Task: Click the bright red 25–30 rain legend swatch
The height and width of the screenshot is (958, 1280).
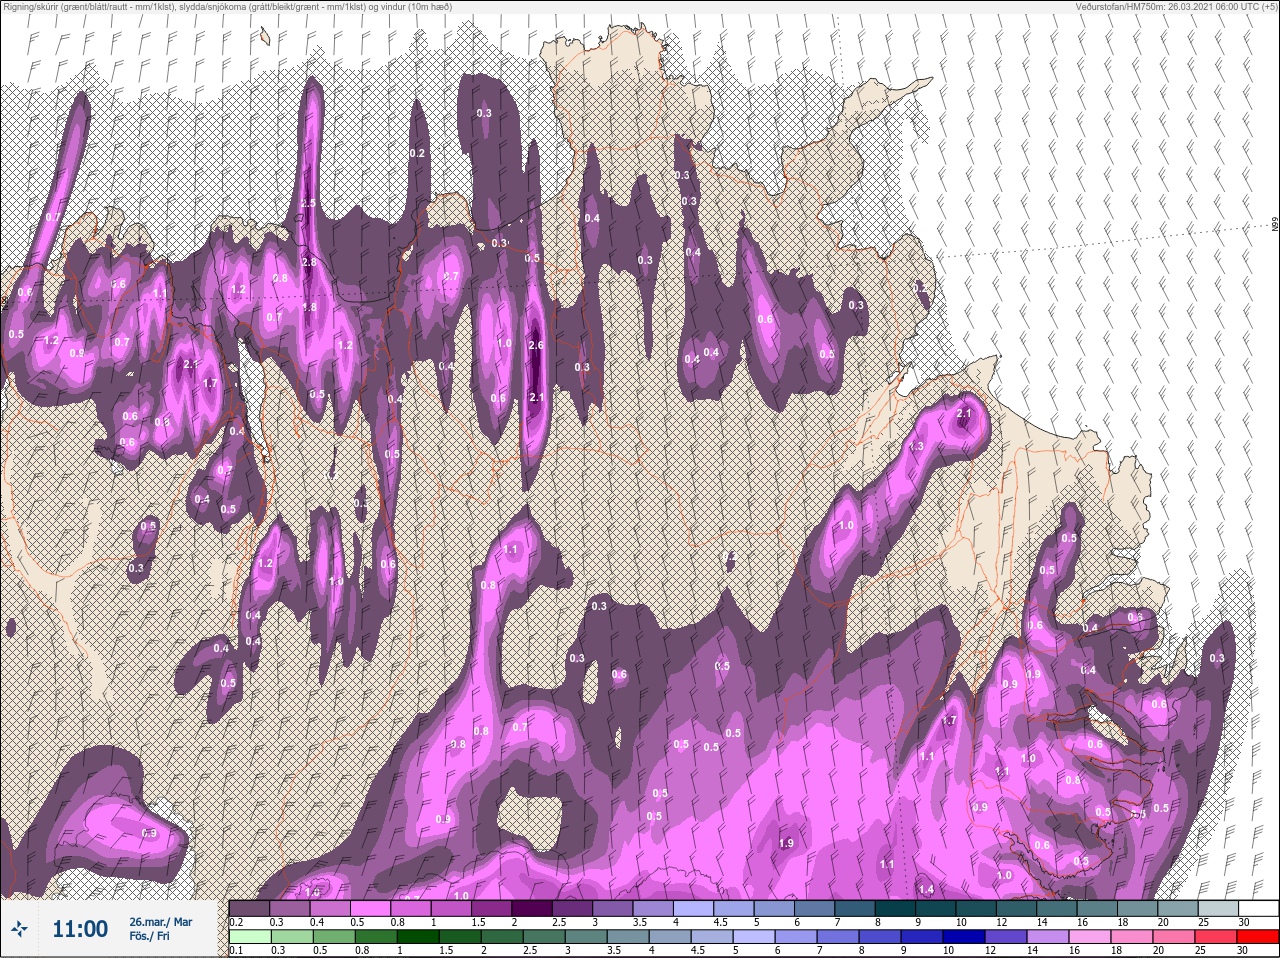Action: (x=1257, y=936)
